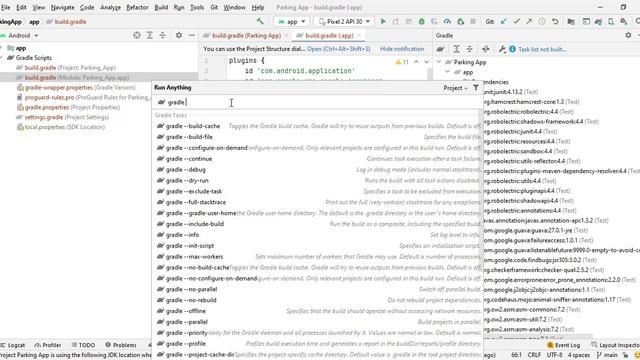640x360 pixels.
Task: Select gradle --dry-run task
Action: (318, 180)
